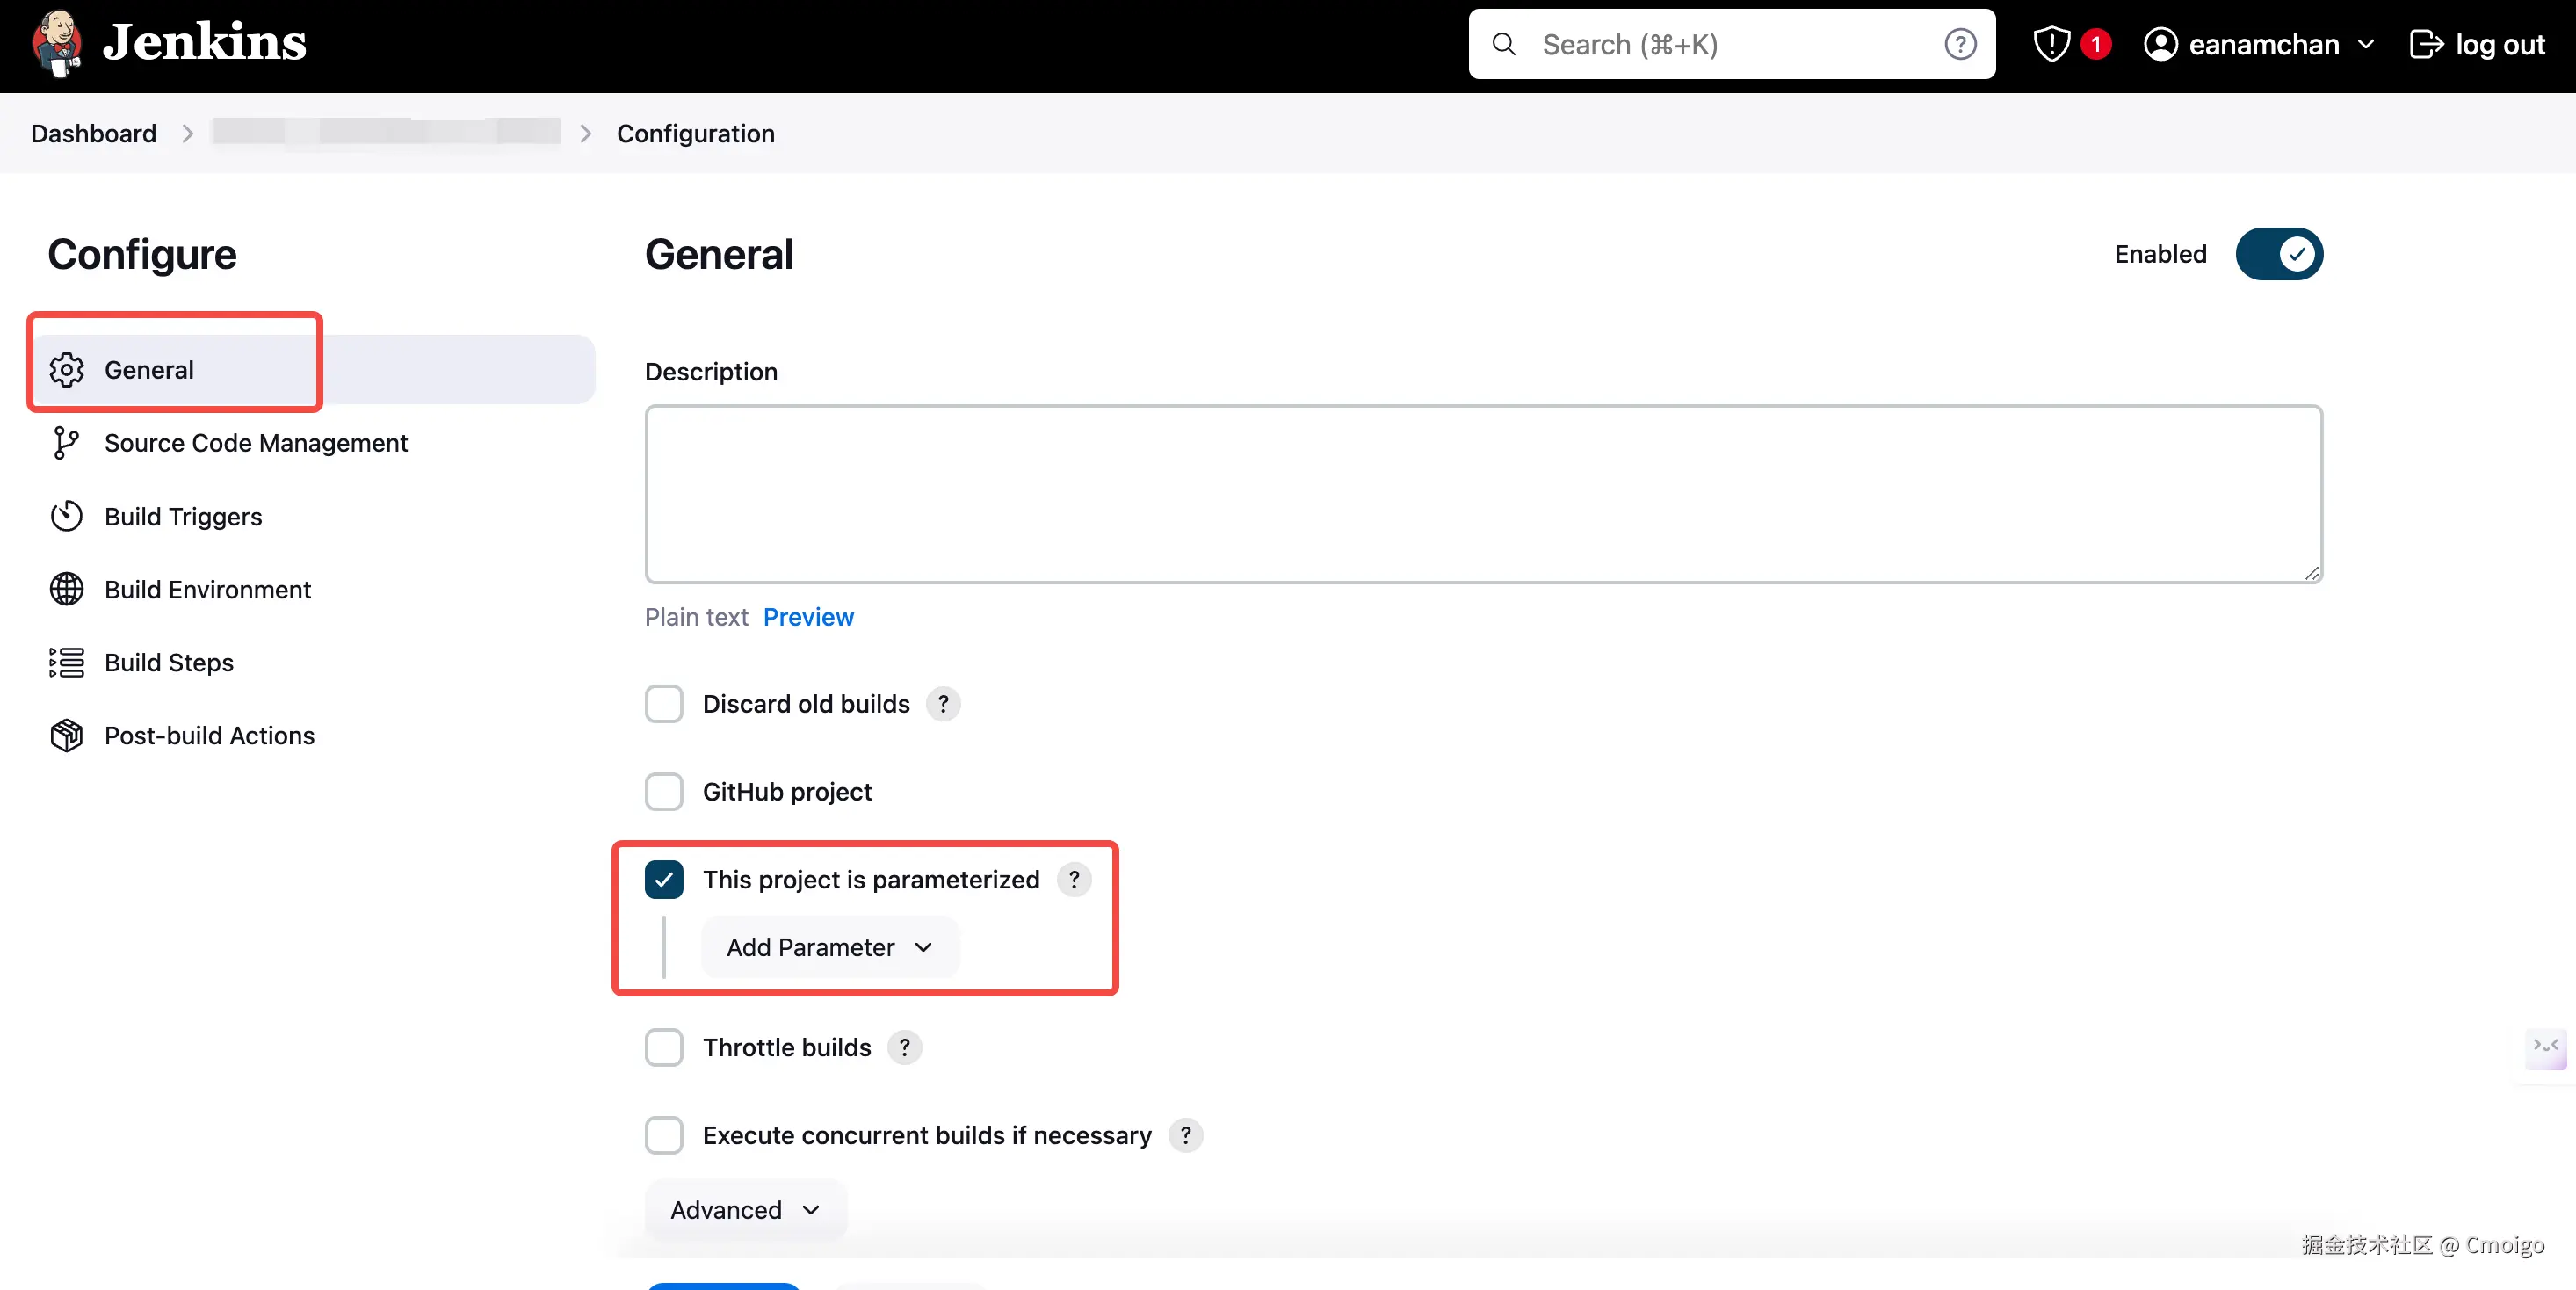The height and width of the screenshot is (1290, 2576).
Task: Jump to Build Triggers section
Action: (183, 517)
